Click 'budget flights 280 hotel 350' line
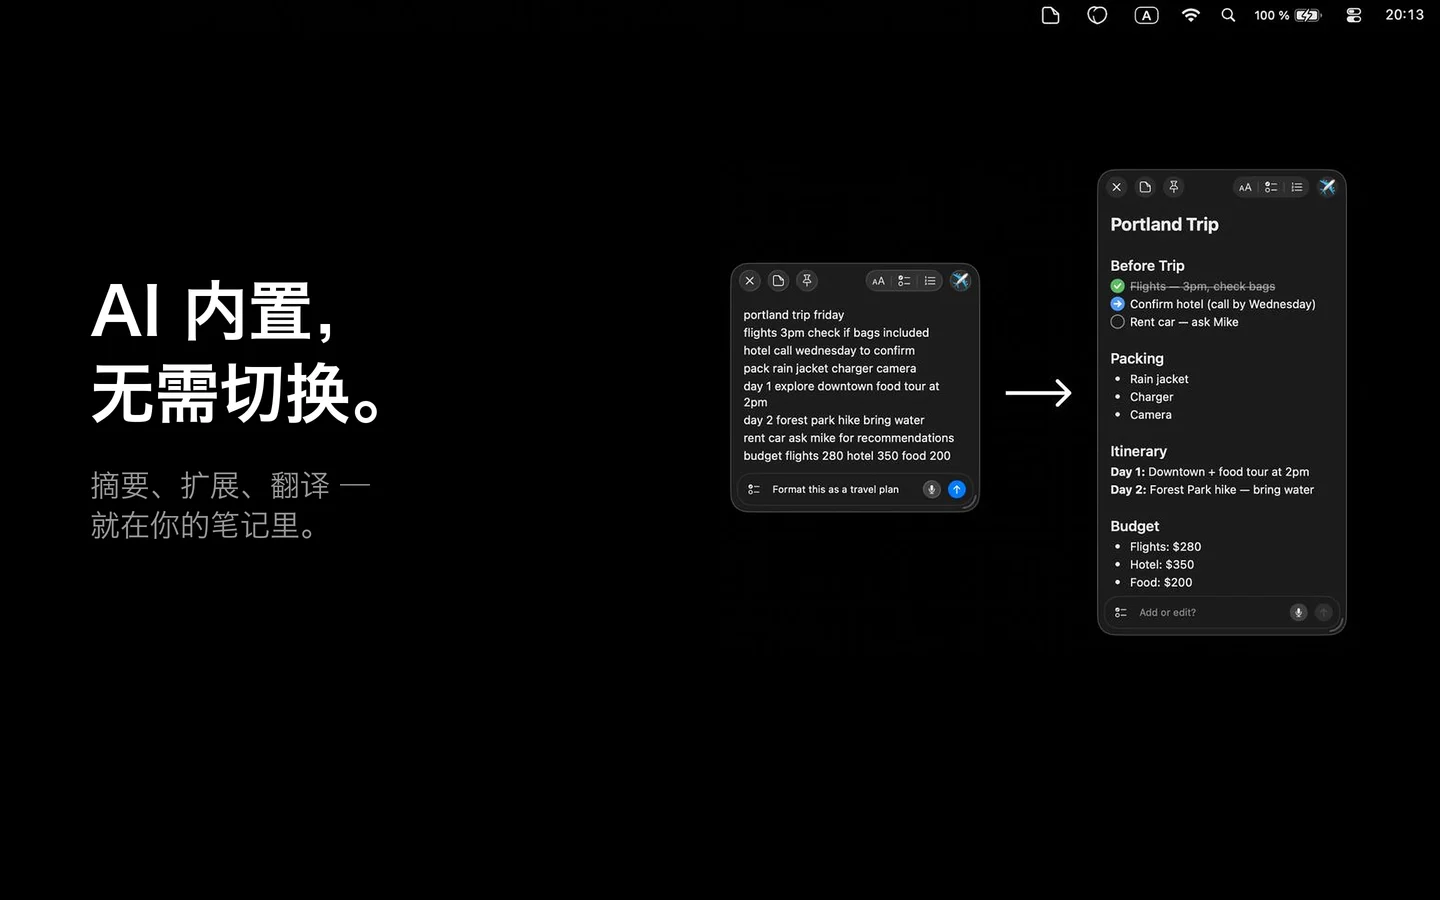This screenshot has height=900, width=1440. tap(847, 456)
